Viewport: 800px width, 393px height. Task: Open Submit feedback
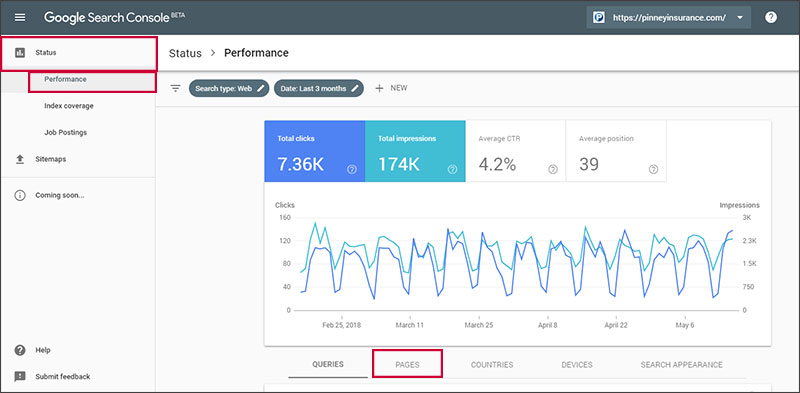click(x=63, y=377)
